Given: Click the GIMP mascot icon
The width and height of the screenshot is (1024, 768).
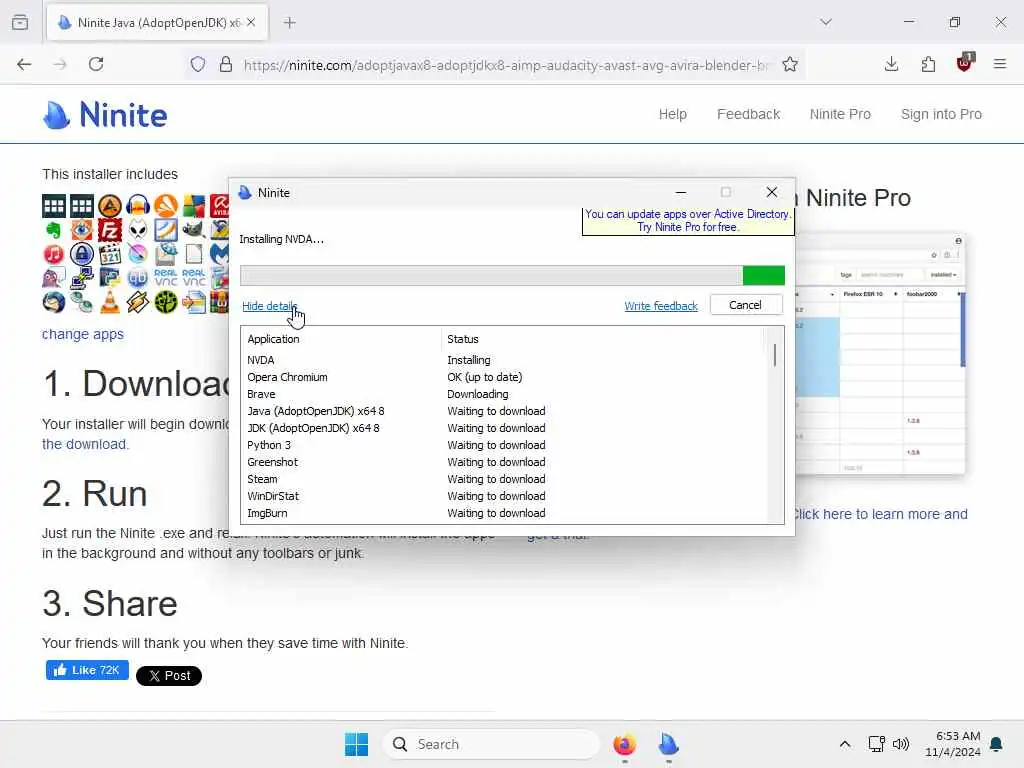Looking at the screenshot, I should pos(194,230).
